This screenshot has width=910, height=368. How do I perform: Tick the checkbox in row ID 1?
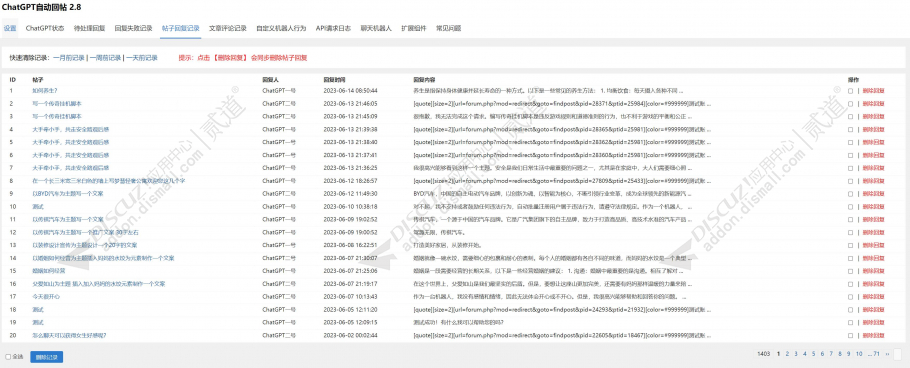850,91
